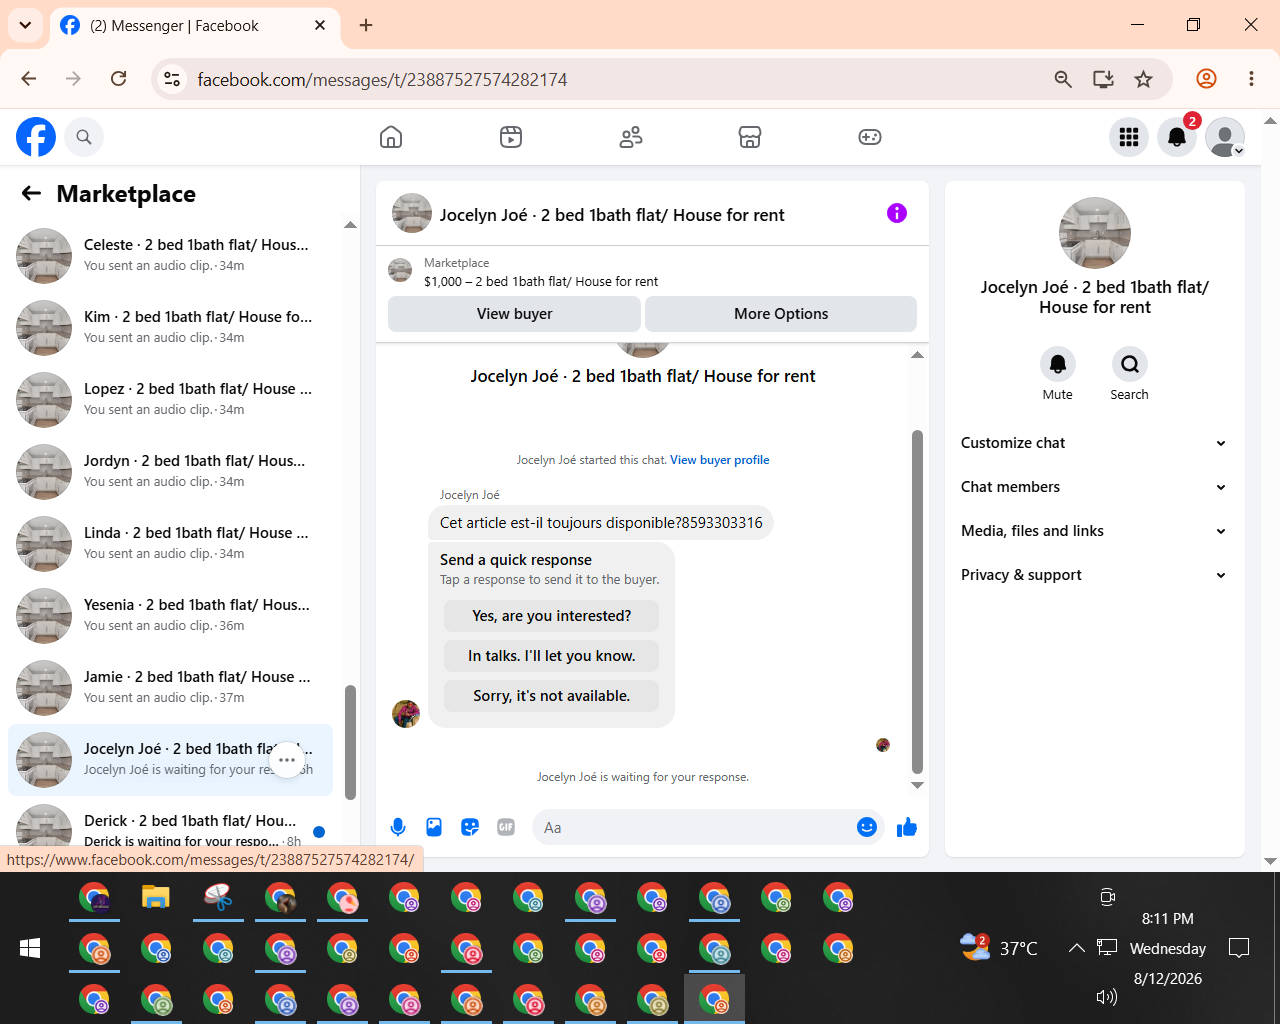View site information icon in address bar
The width and height of the screenshot is (1280, 1024).
pyautogui.click(x=172, y=79)
